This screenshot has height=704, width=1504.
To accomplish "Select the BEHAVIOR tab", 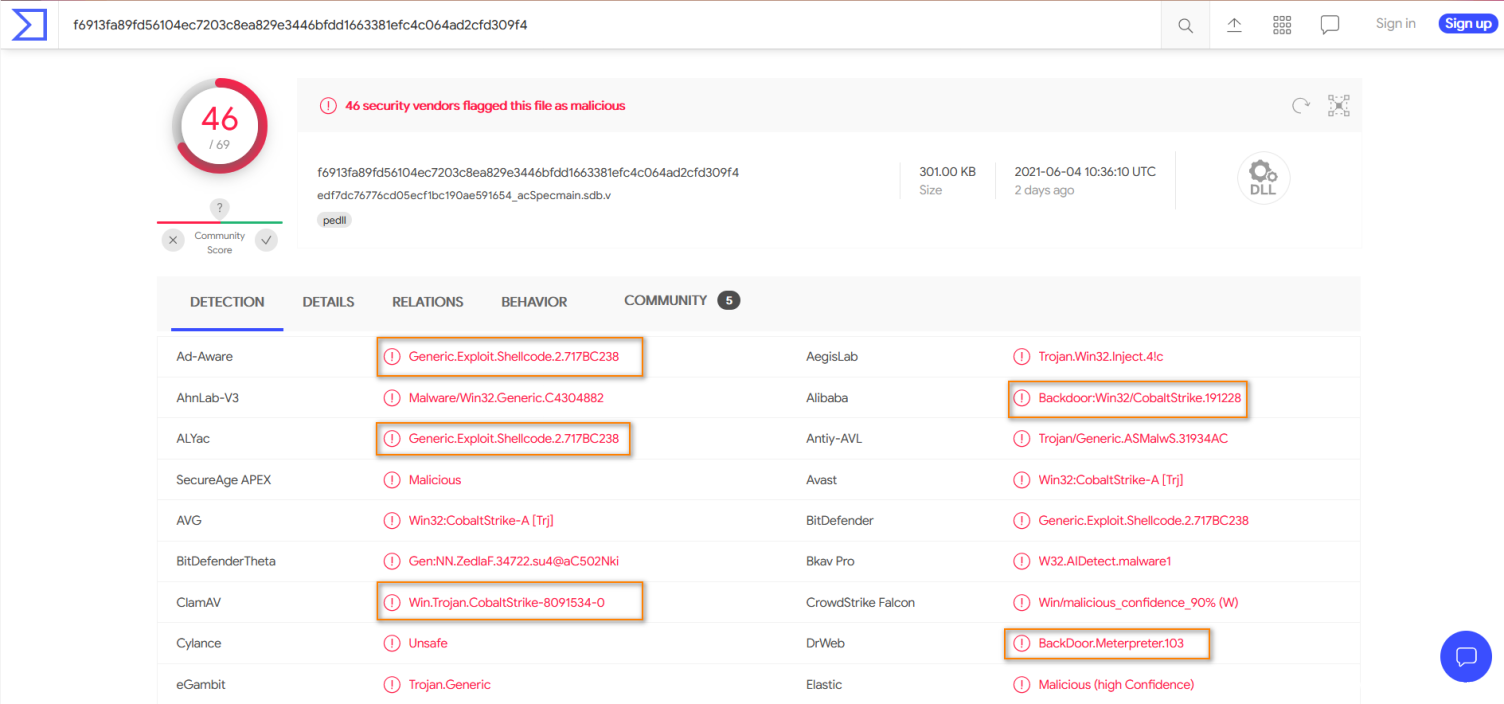I will (x=534, y=302).
